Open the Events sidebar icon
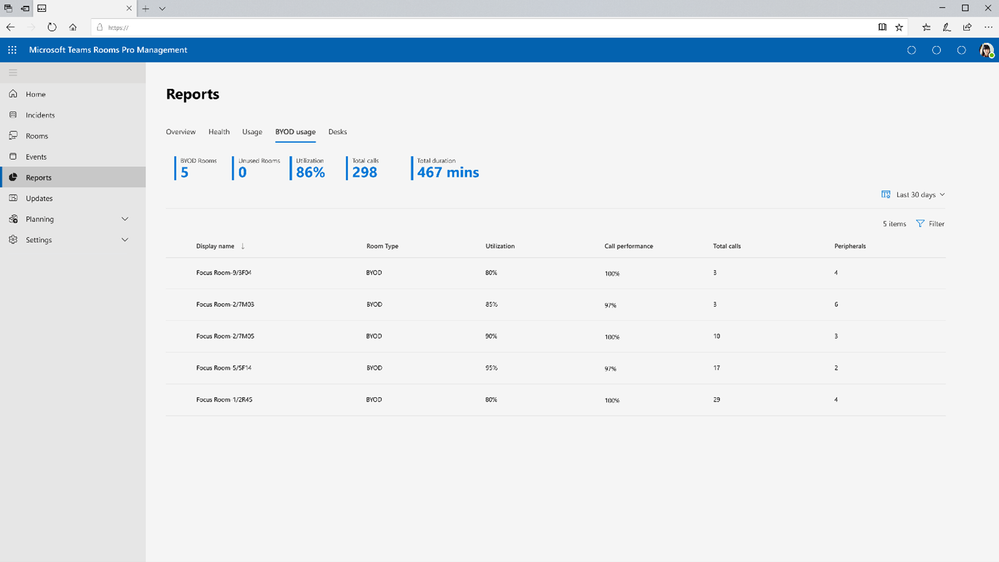Screen dimensions: 999x562 [13, 156]
